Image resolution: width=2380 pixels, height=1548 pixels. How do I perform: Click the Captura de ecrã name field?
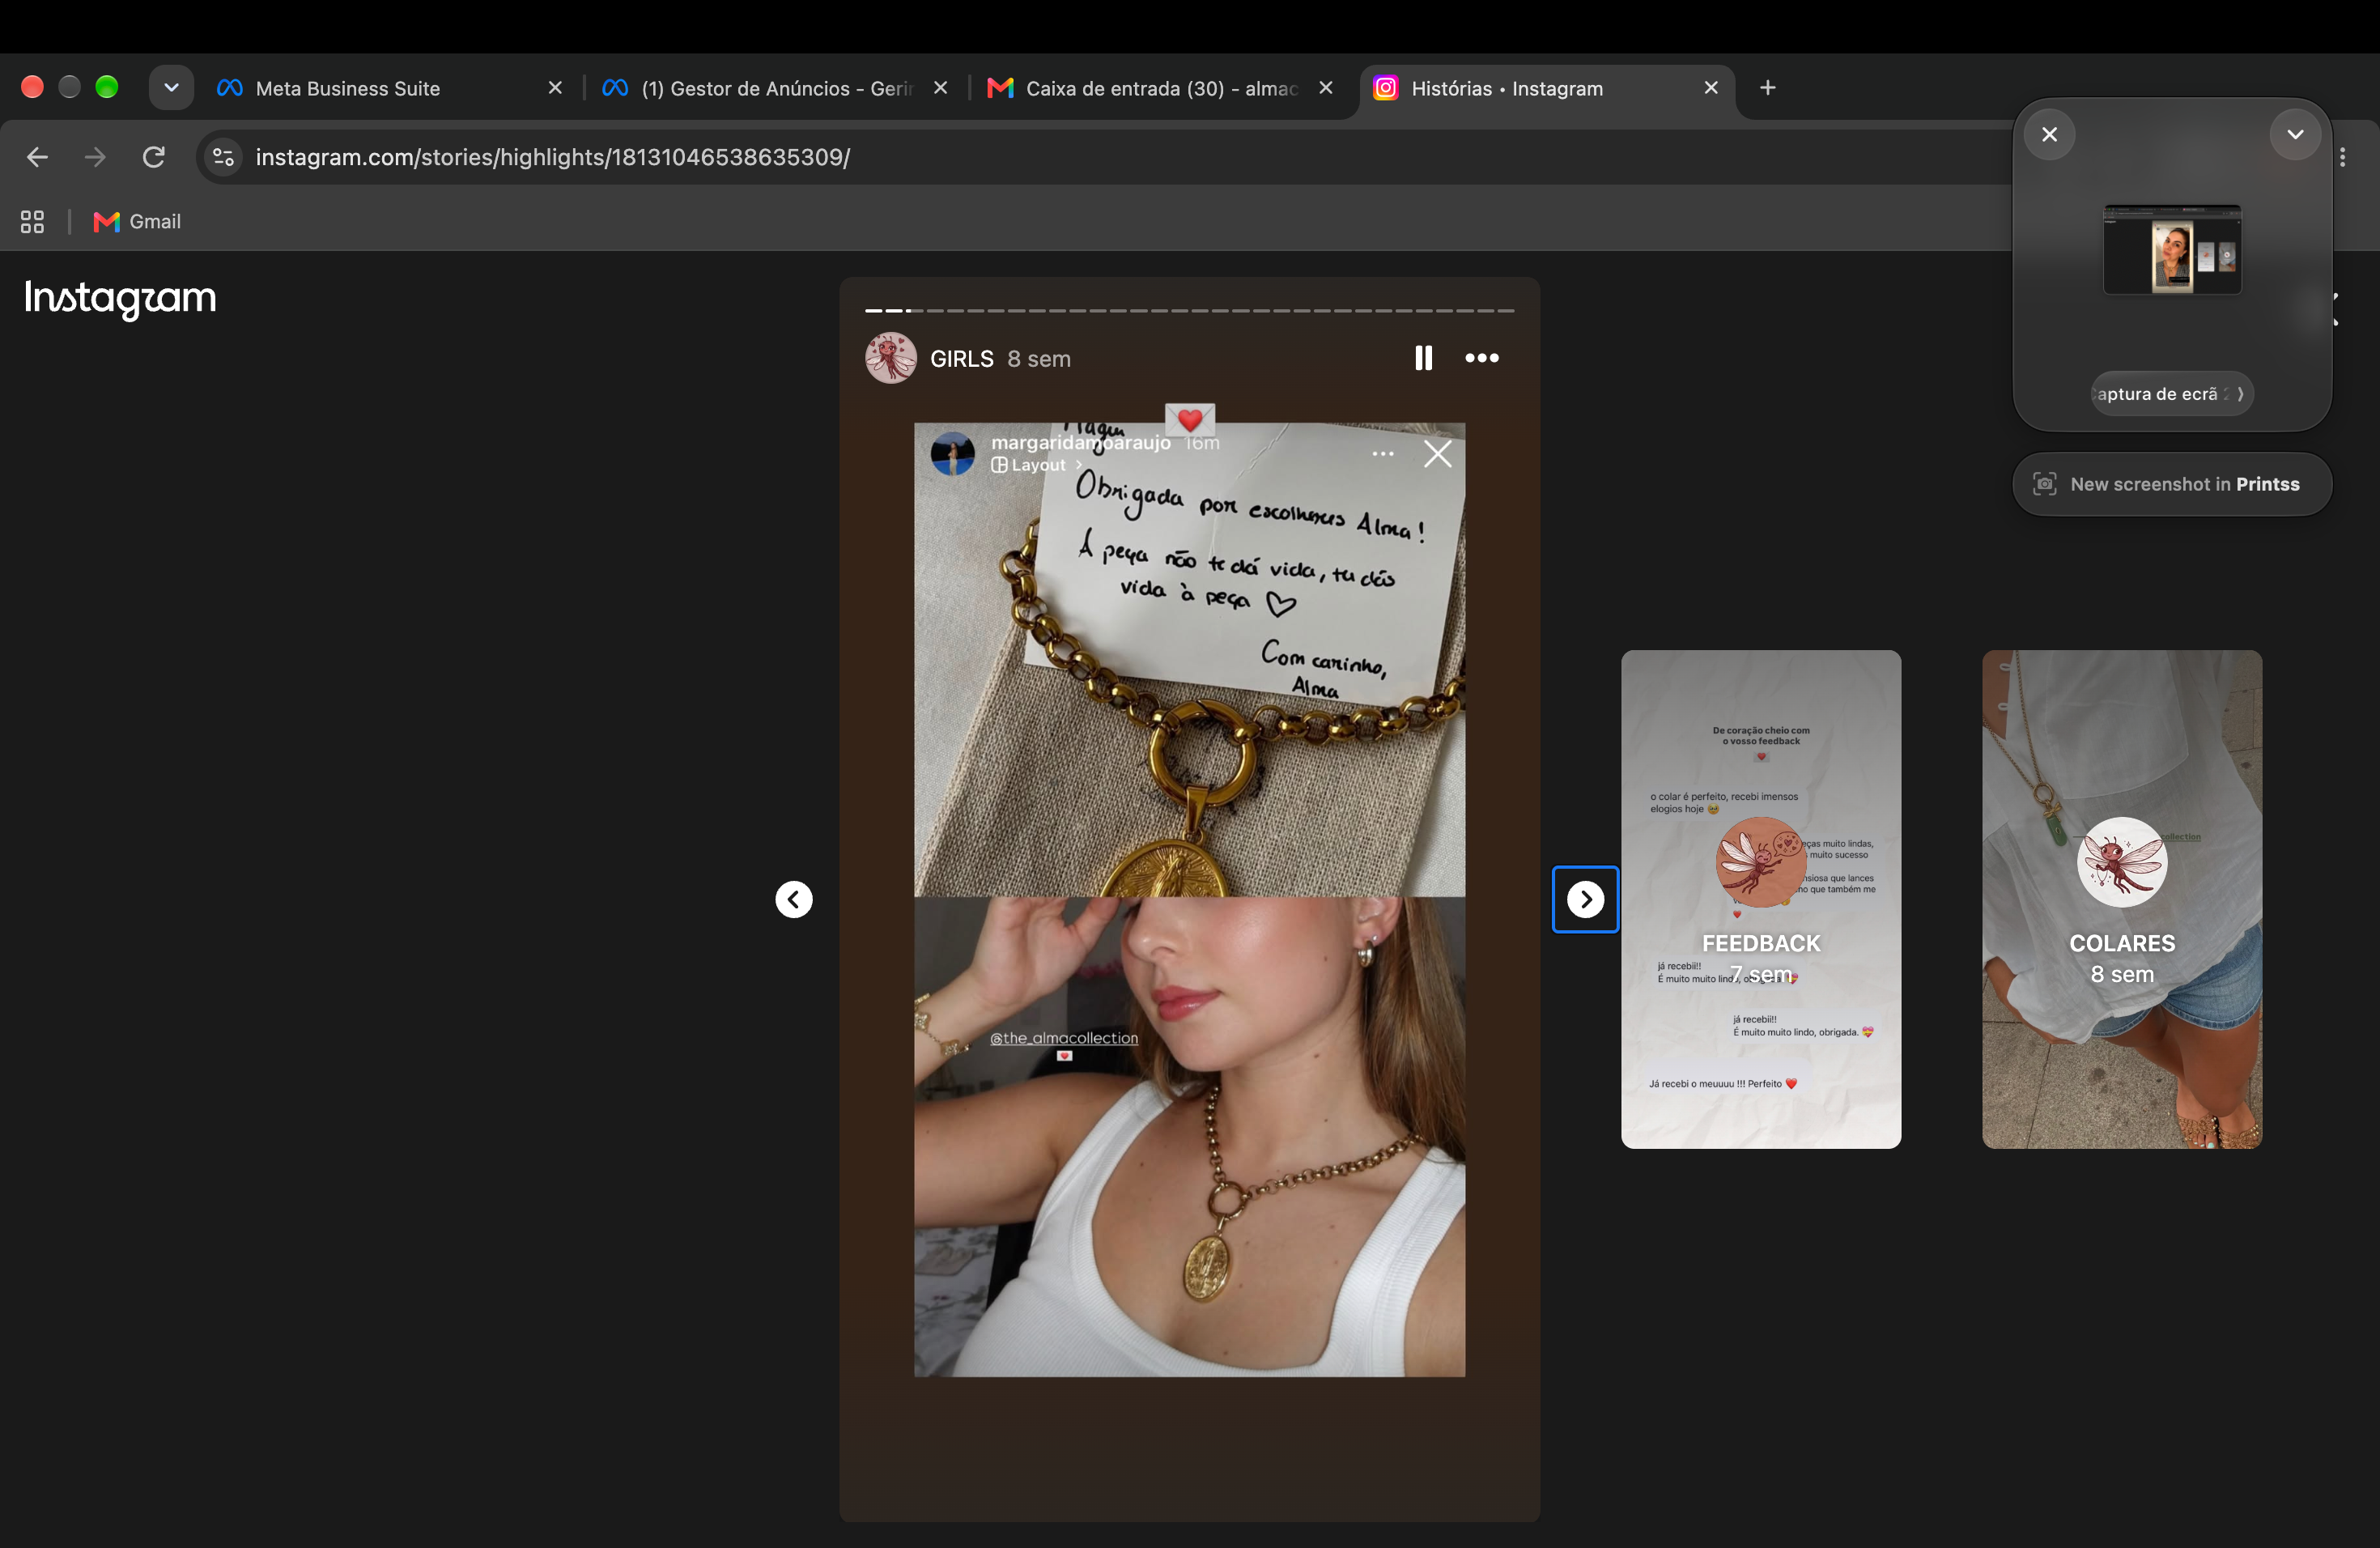2171,394
